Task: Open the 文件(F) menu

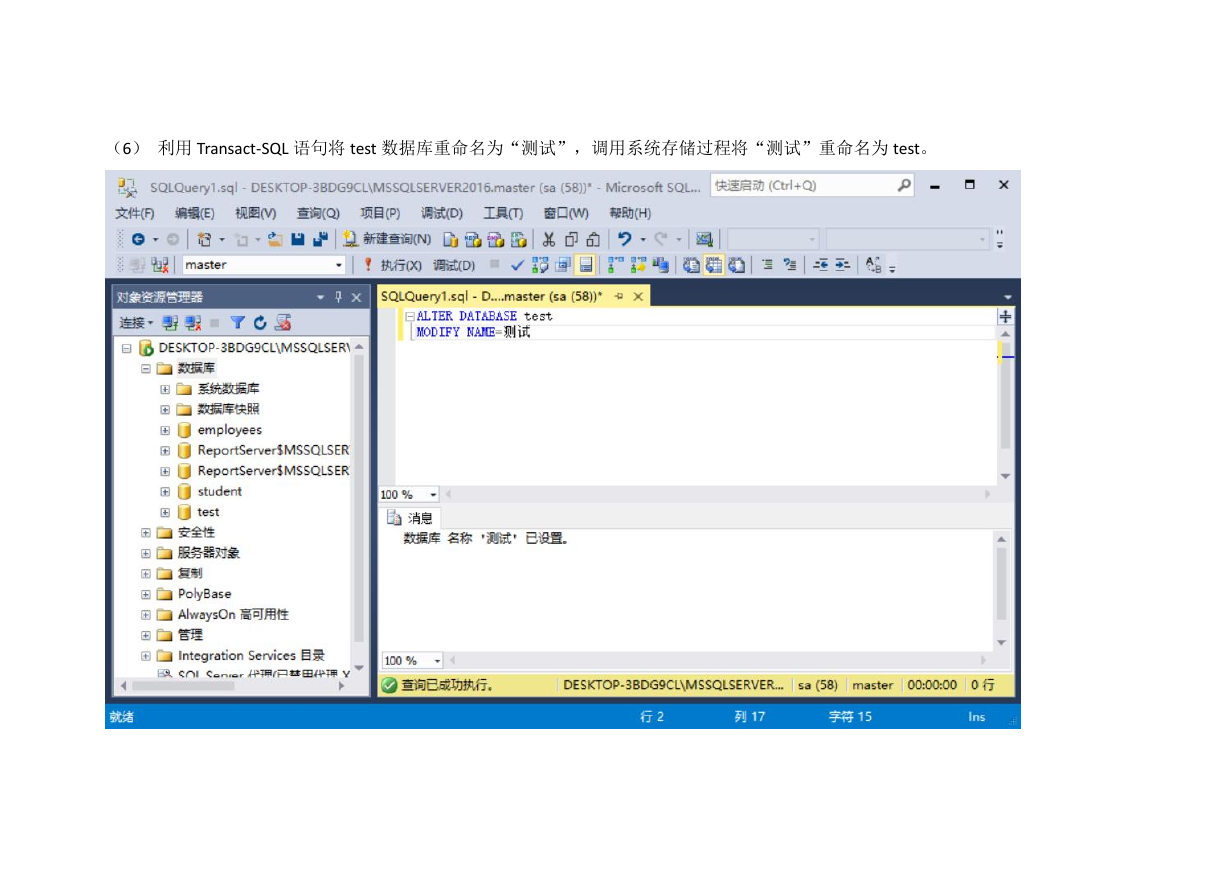Action: (x=134, y=213)
